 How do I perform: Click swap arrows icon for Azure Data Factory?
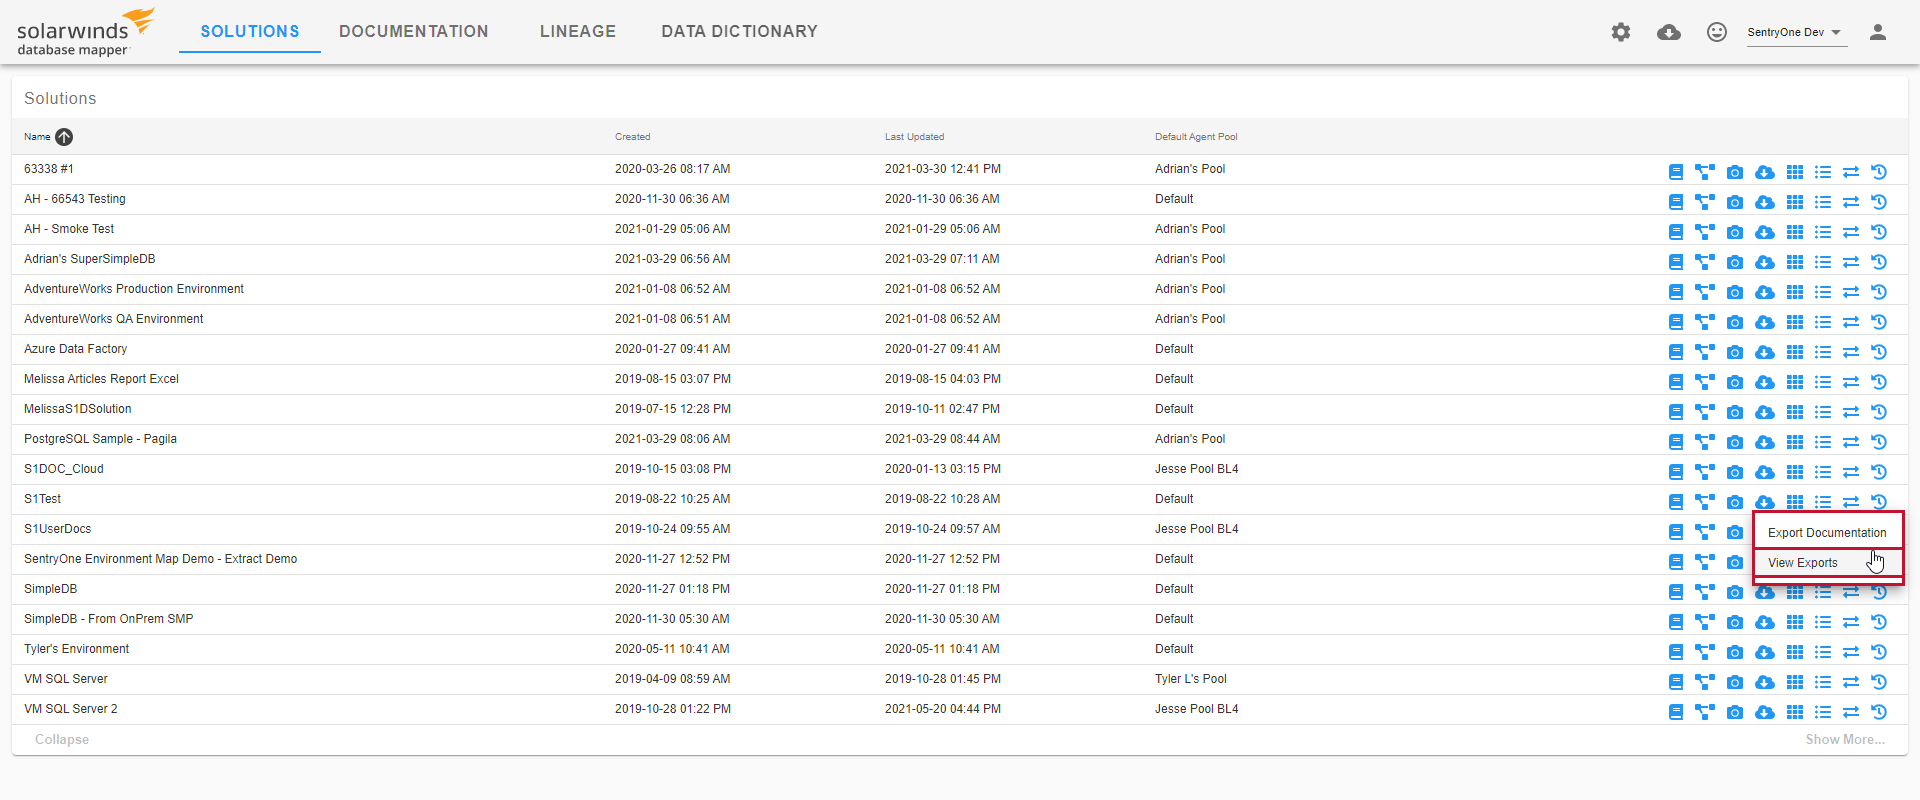[1851, 352]
